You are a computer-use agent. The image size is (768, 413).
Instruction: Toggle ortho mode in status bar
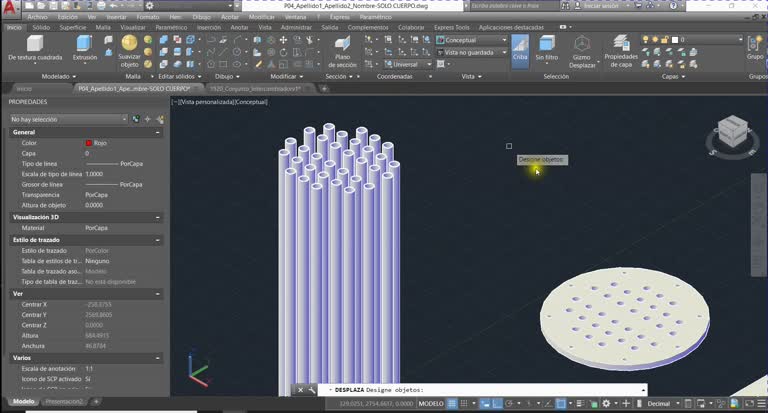[x=497, y=404]
